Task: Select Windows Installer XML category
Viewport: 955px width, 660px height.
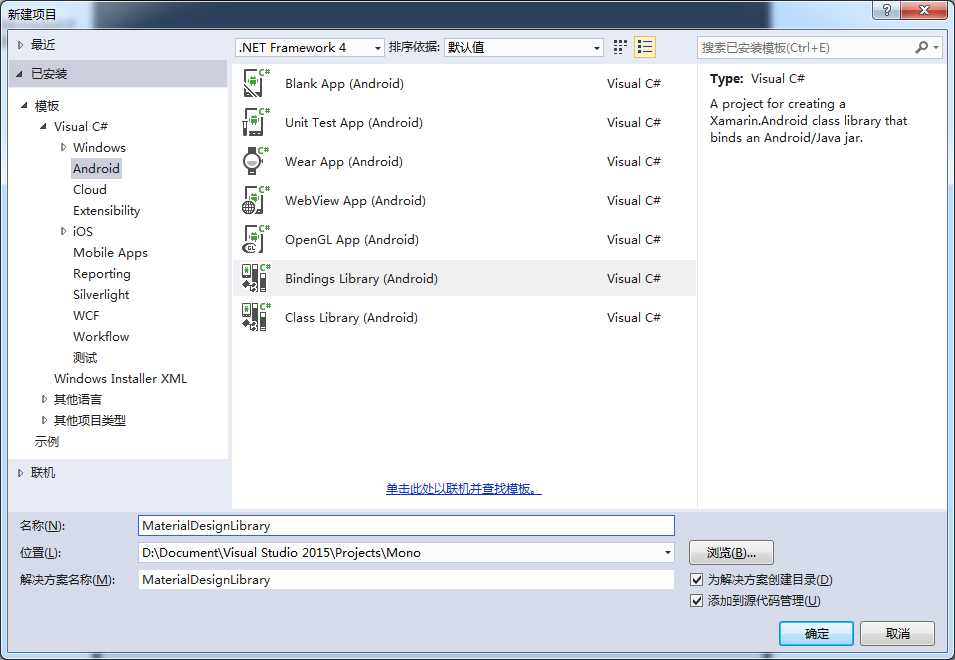Action: (x=121, y=379)
